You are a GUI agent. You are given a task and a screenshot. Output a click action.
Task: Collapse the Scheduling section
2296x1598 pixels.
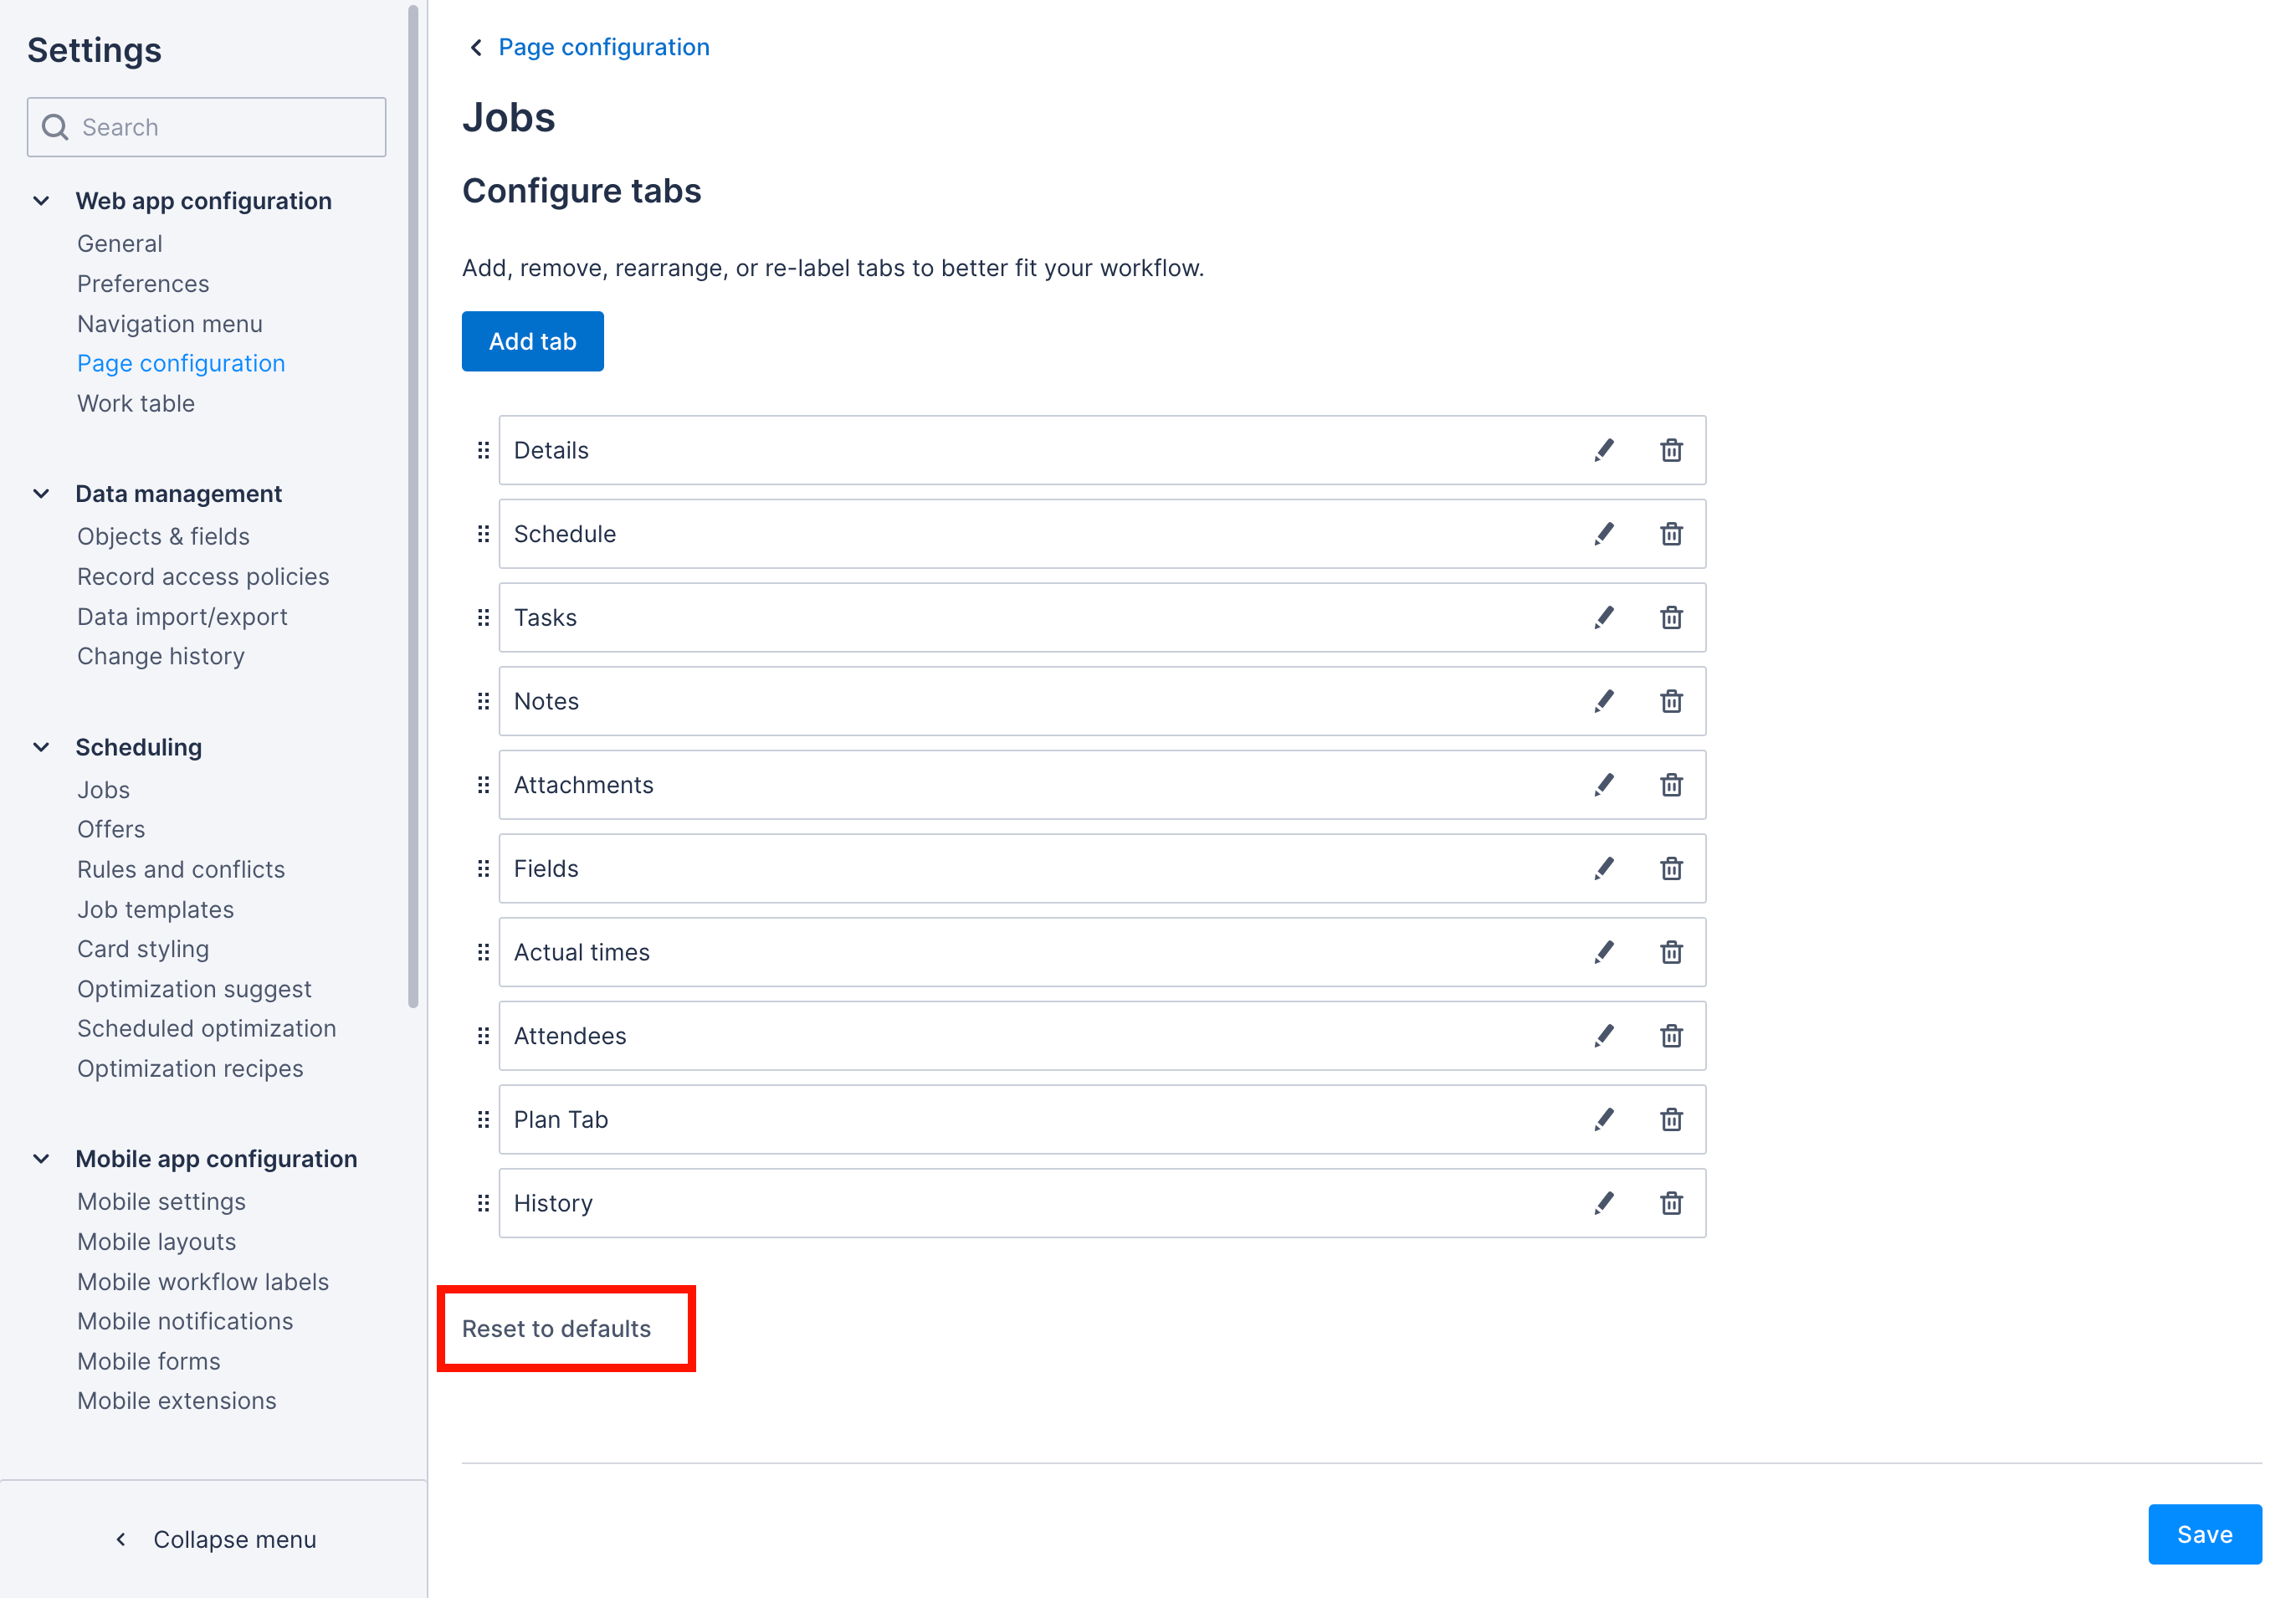pos(41,746)
